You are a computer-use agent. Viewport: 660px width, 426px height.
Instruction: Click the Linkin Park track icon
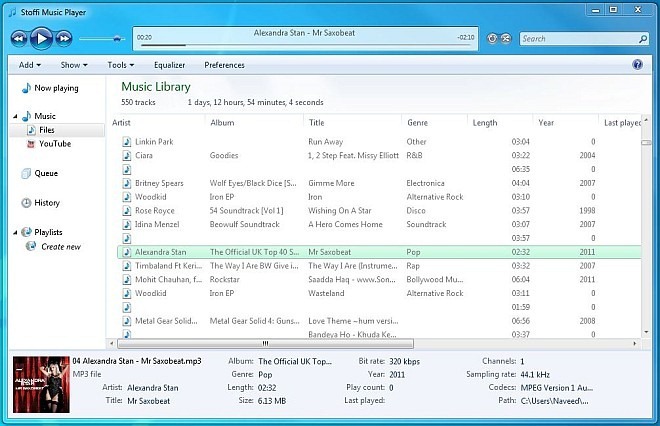tap(127, 142)
